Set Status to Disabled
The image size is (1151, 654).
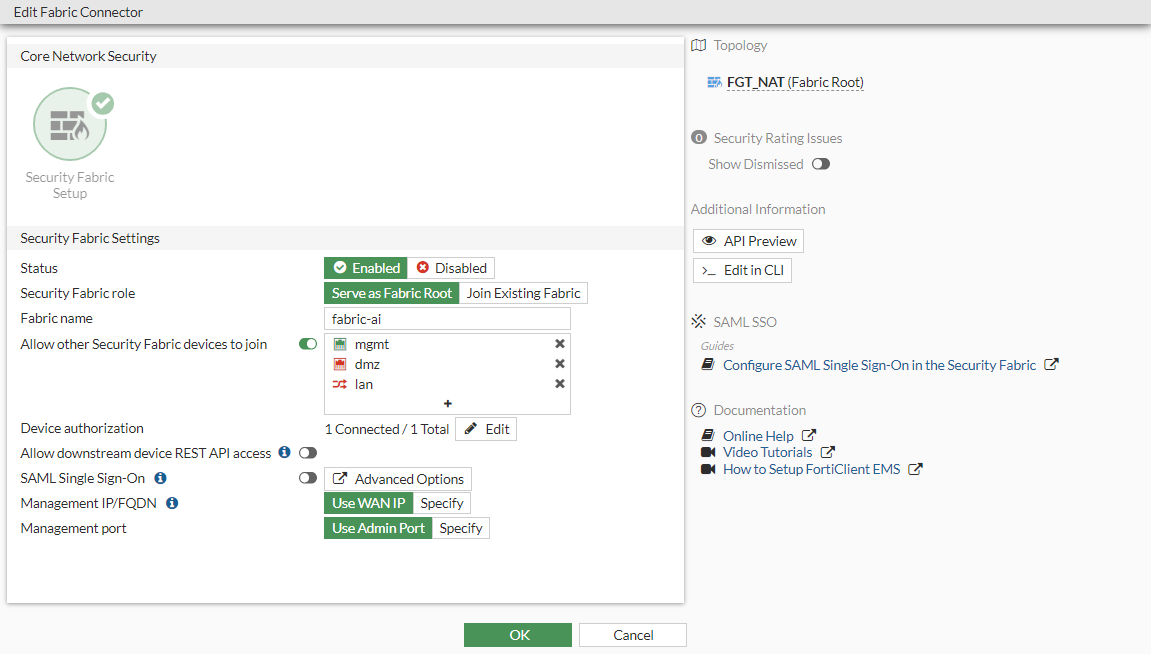point(451,268)
